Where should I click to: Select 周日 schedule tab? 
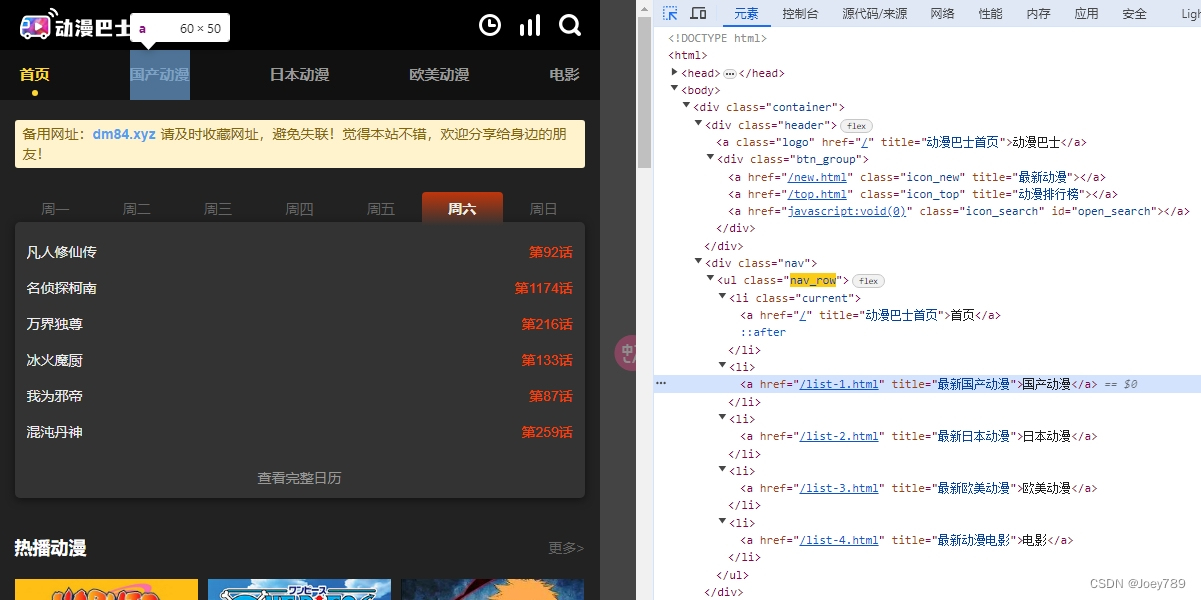click(x=544, y=208)
